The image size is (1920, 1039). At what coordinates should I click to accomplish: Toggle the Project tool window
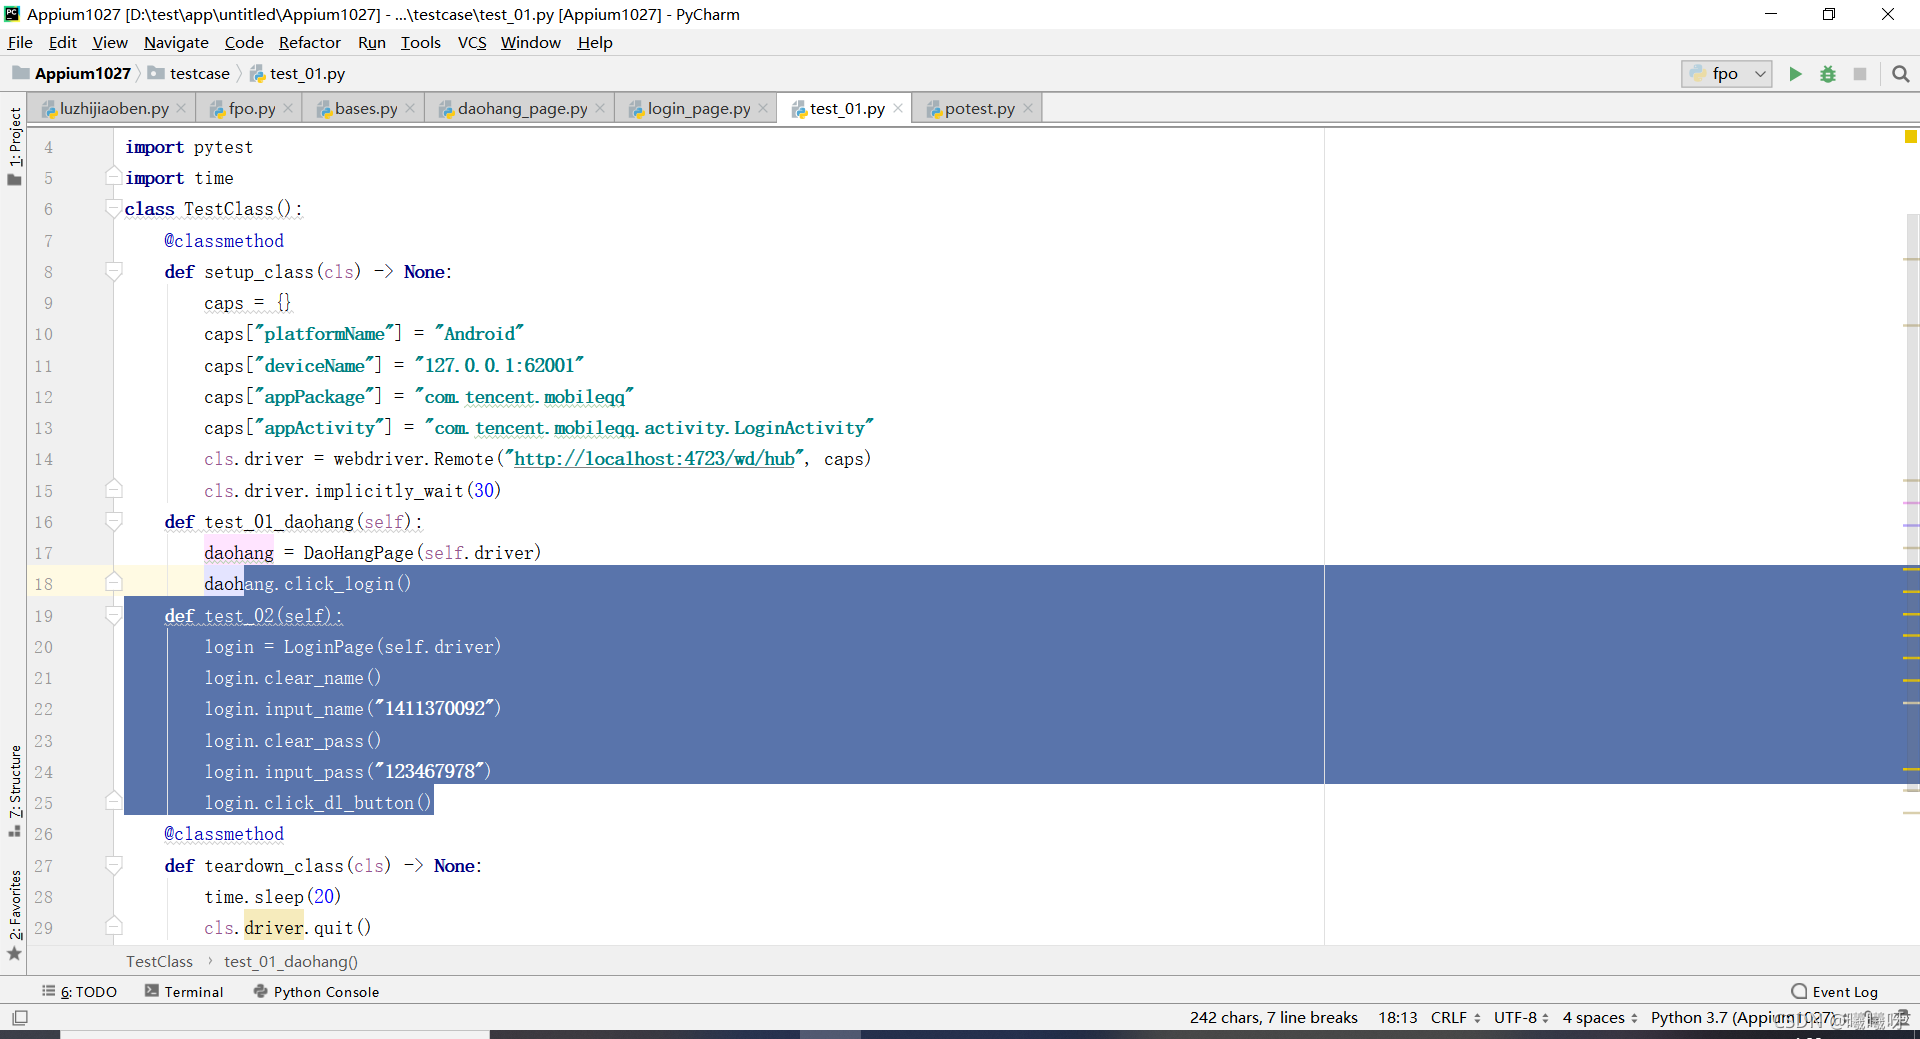[x=14, y=146]
